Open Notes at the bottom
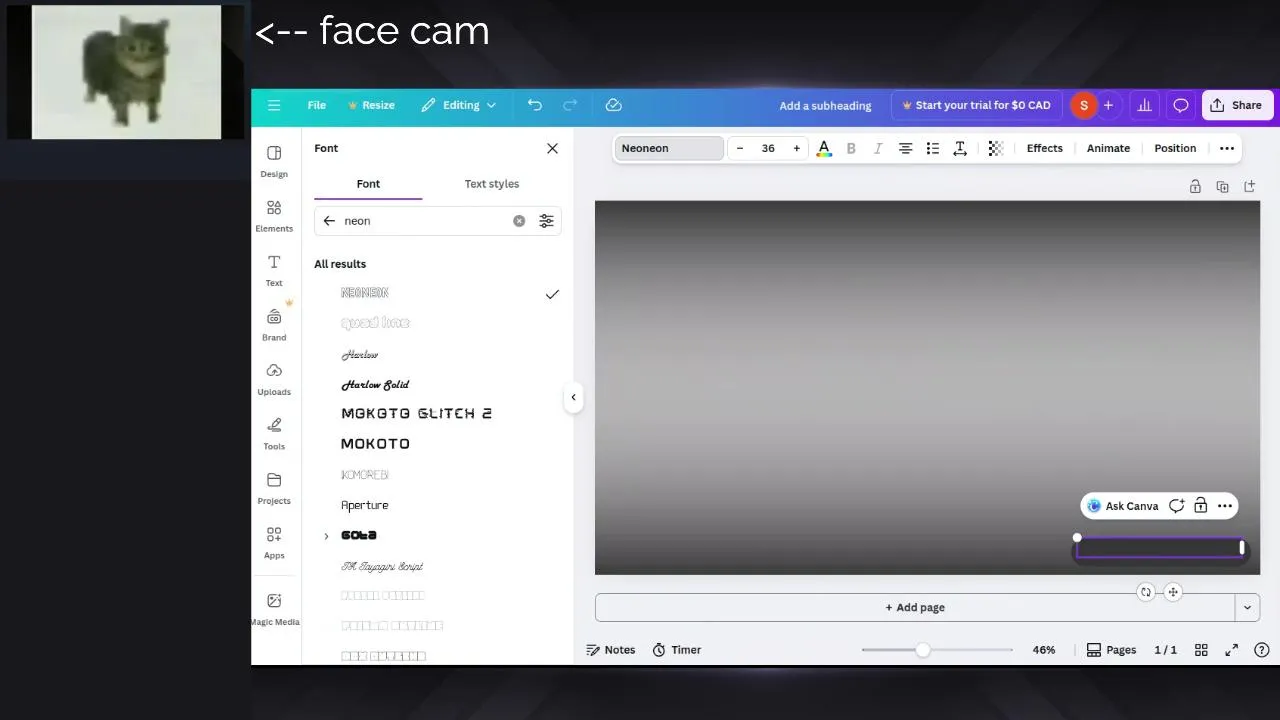This screenshot has height=720, width=1280. (x=610, y=650)
